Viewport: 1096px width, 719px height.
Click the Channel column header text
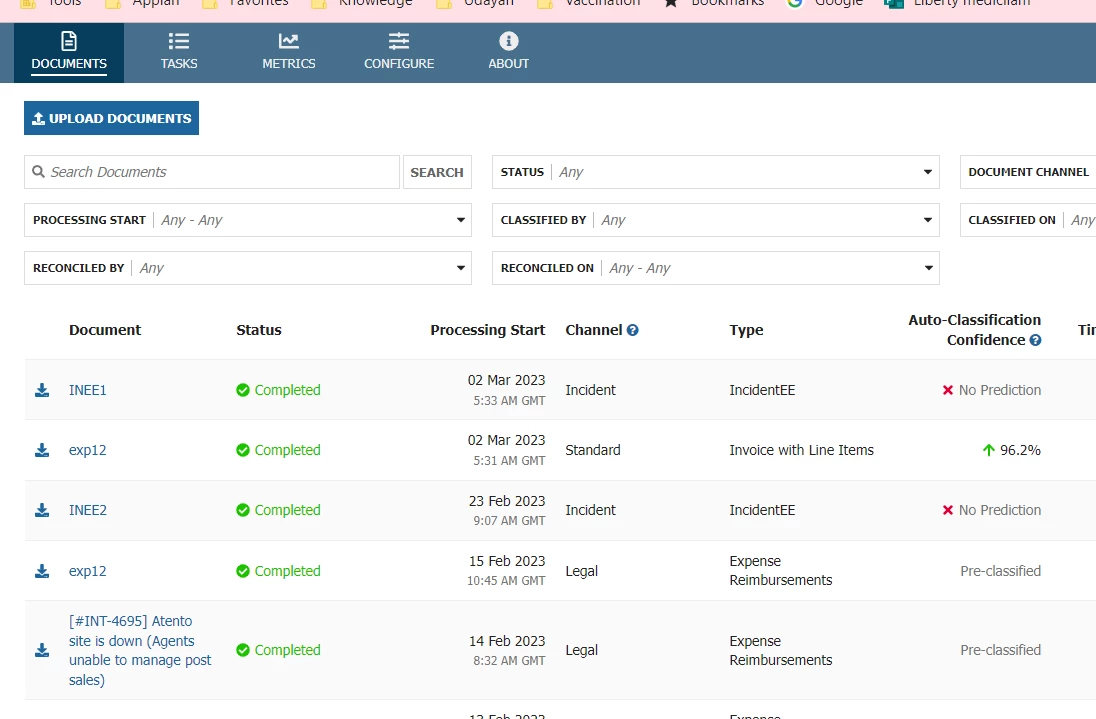click(593, 330)
